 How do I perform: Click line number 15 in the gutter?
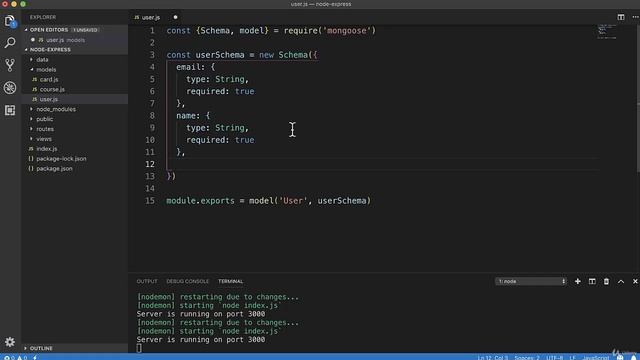coord(150,201)
